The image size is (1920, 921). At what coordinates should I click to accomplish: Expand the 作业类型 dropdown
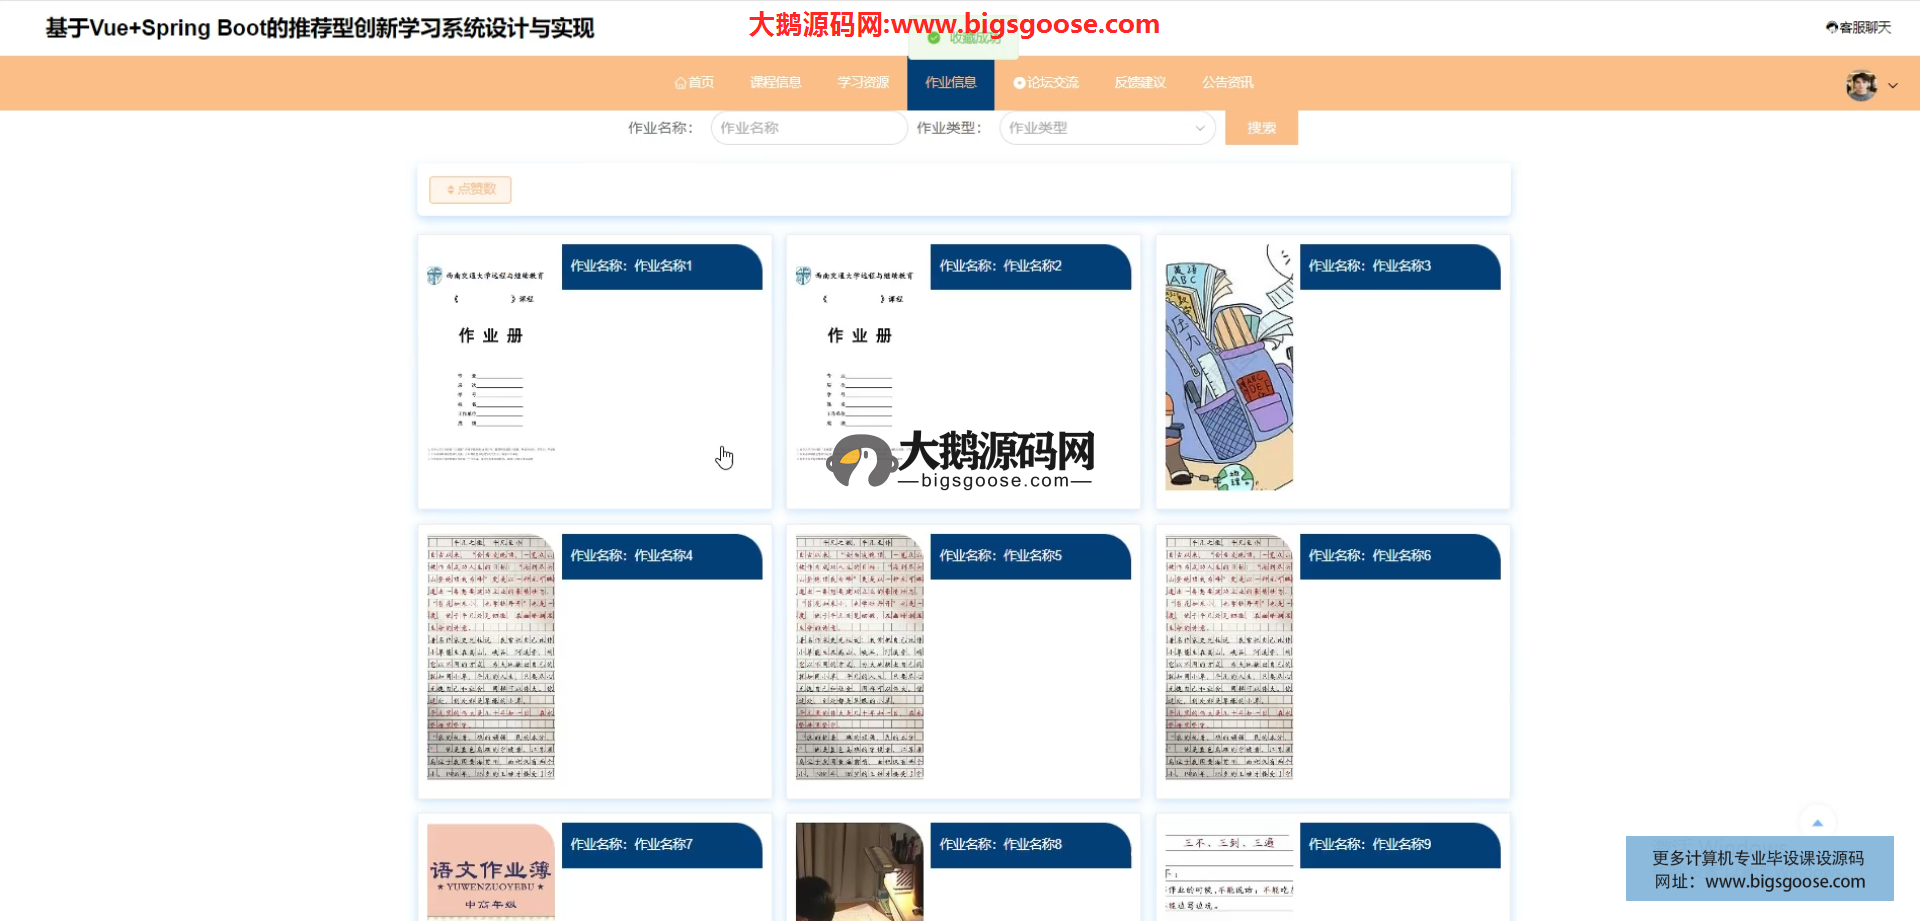1106,128
